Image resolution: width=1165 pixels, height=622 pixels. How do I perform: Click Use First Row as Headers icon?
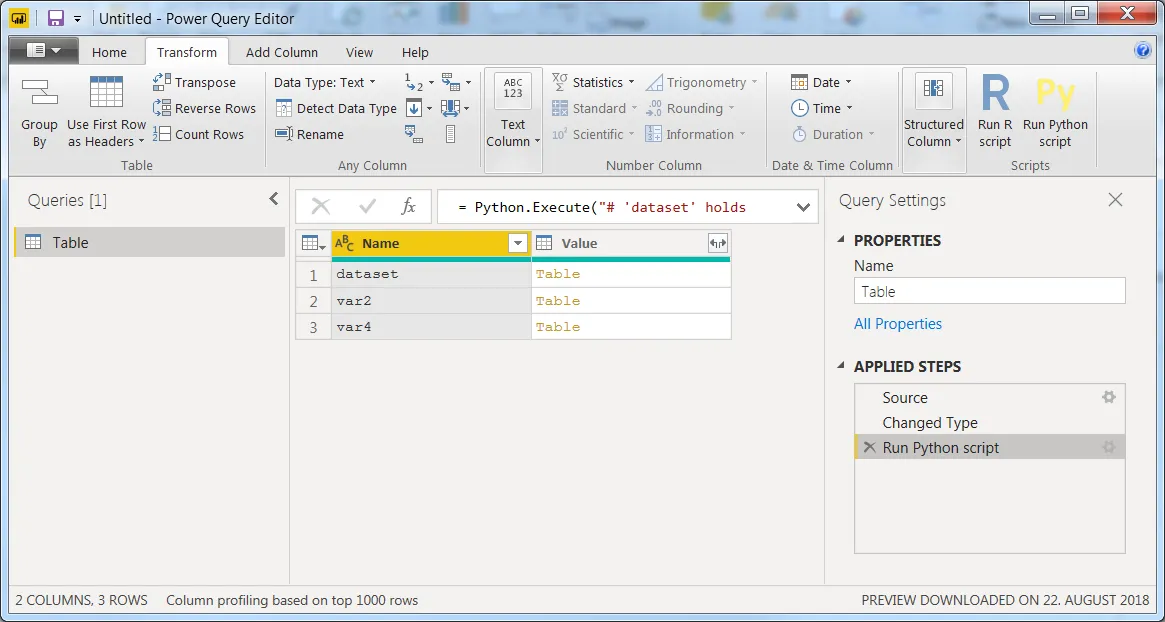coord(106,93)
